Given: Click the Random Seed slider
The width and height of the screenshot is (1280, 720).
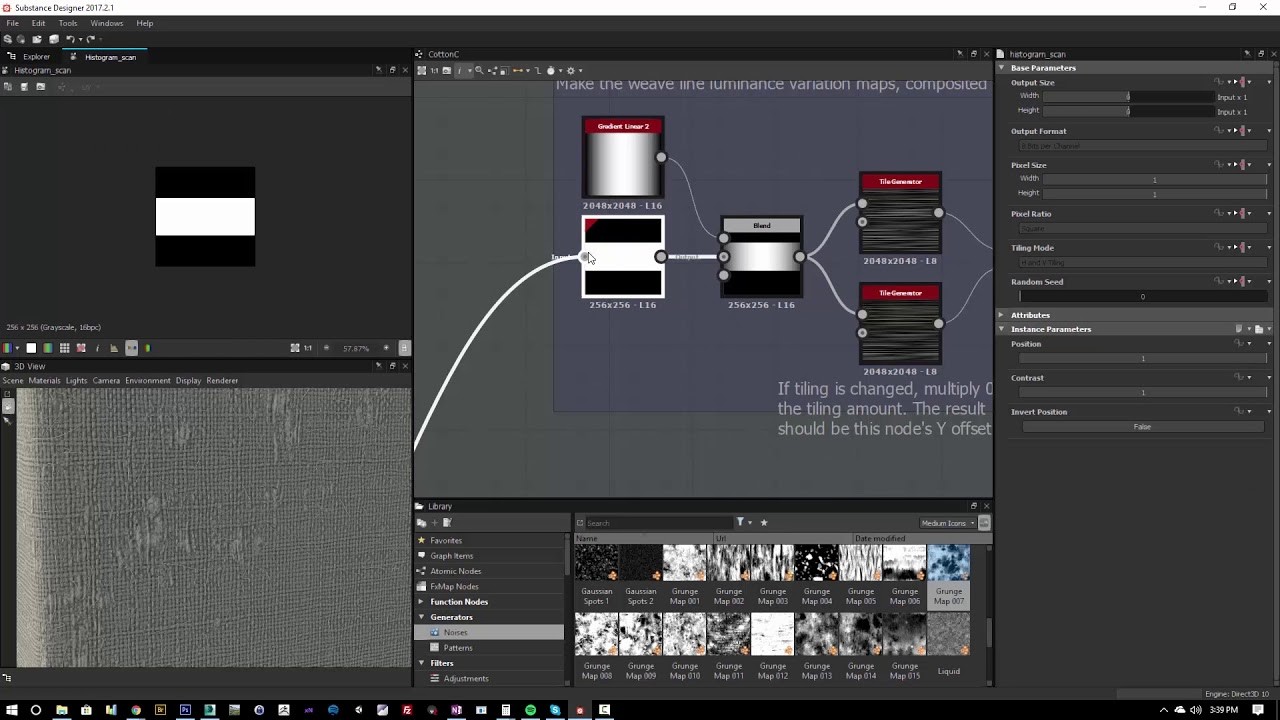Looking at the screenshot, I should (x=1142, y=296).
